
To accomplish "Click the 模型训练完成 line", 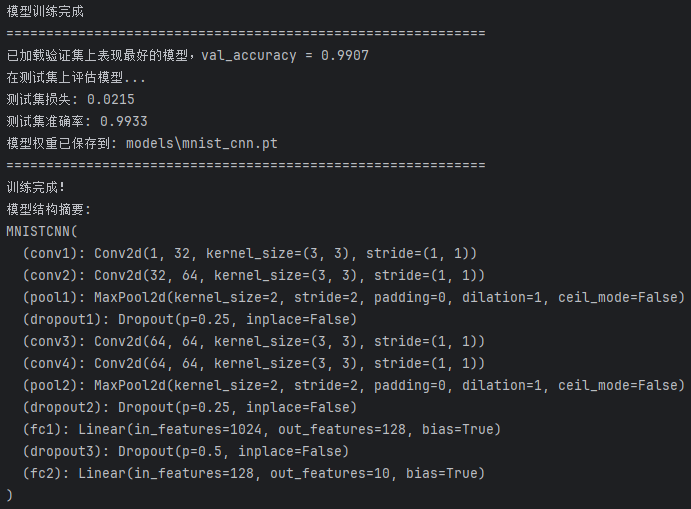I will click(x=45, y=12).
